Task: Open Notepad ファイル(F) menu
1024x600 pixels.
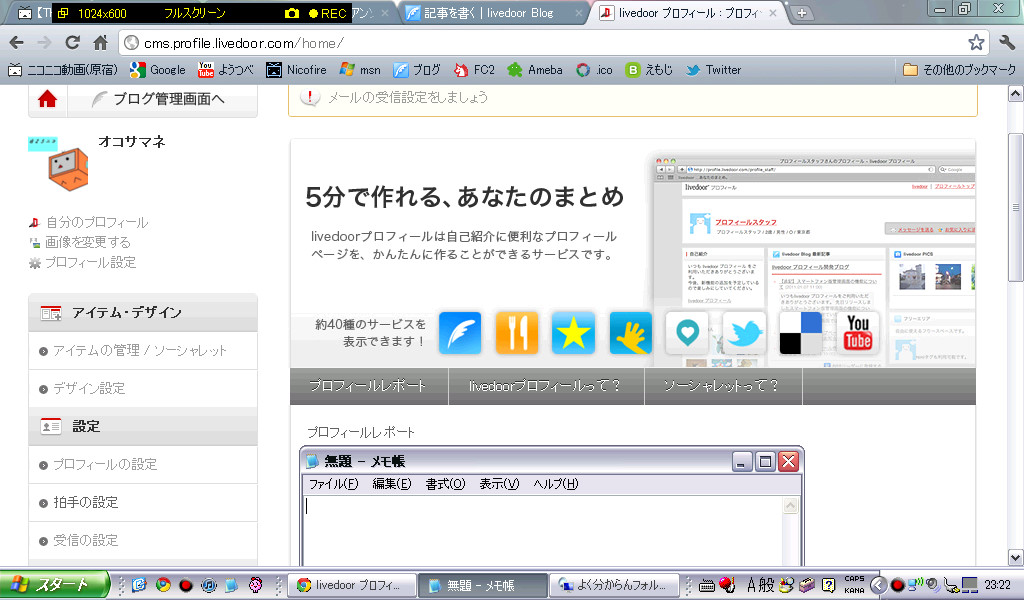Action: coord(333,484)
